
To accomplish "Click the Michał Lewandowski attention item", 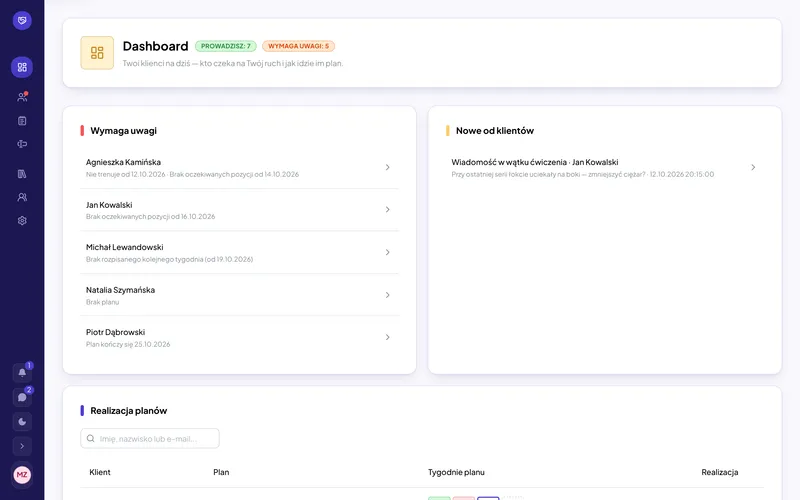I will (x=239, y=253).
